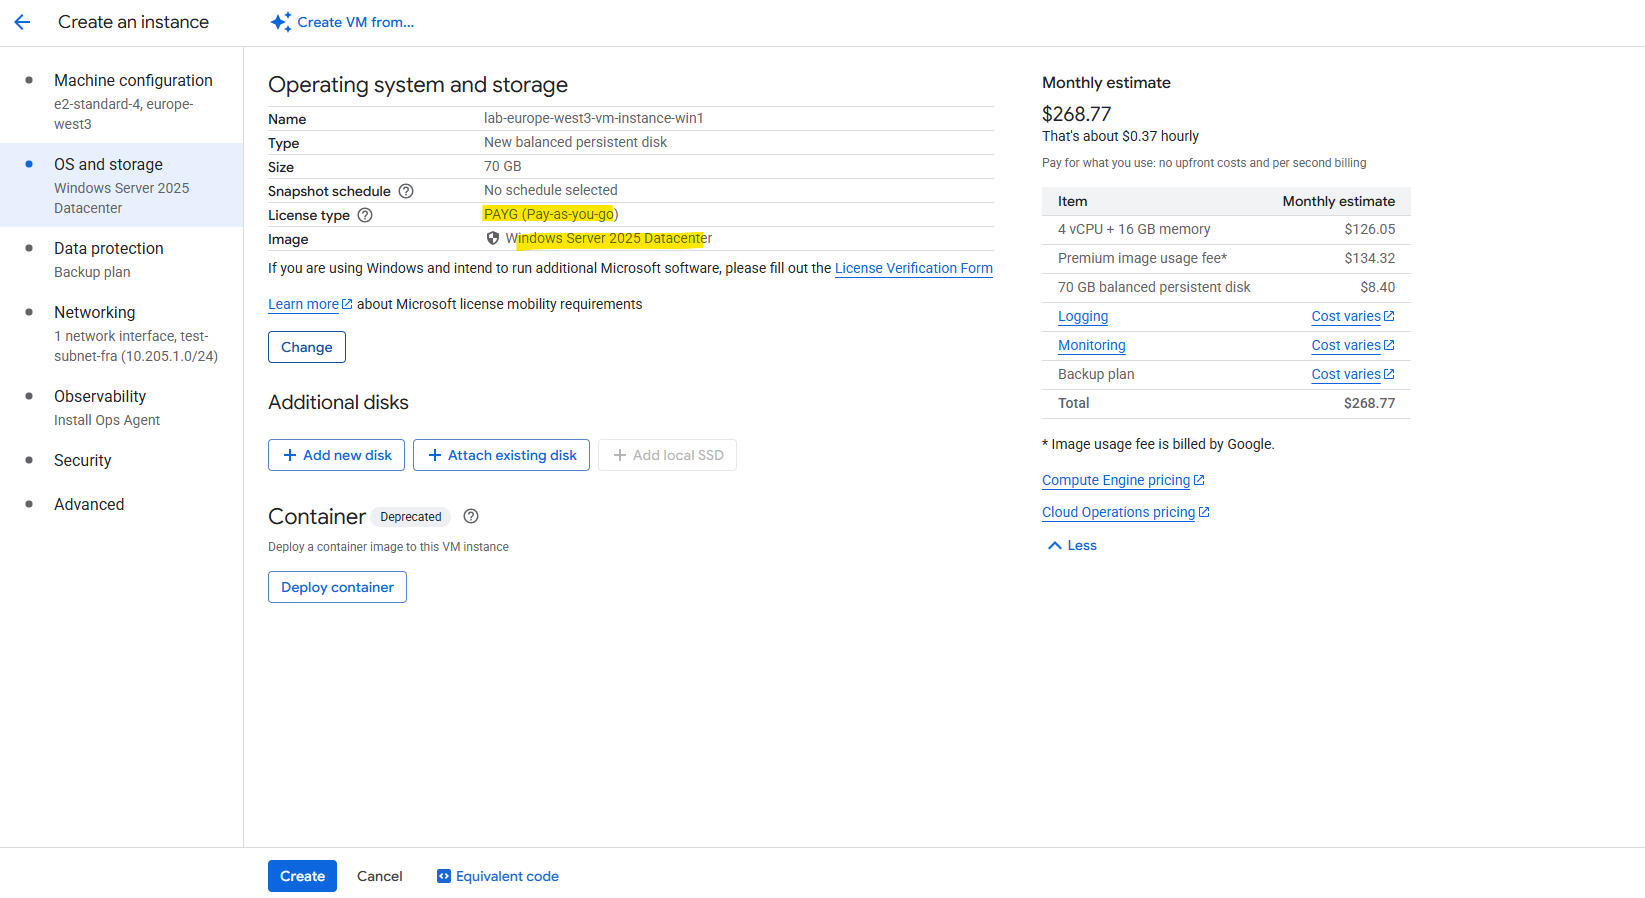1645x898 pixels.
Task: Click external icon on Backup plan Cost varies
Action: click(x=1389, y=374)
